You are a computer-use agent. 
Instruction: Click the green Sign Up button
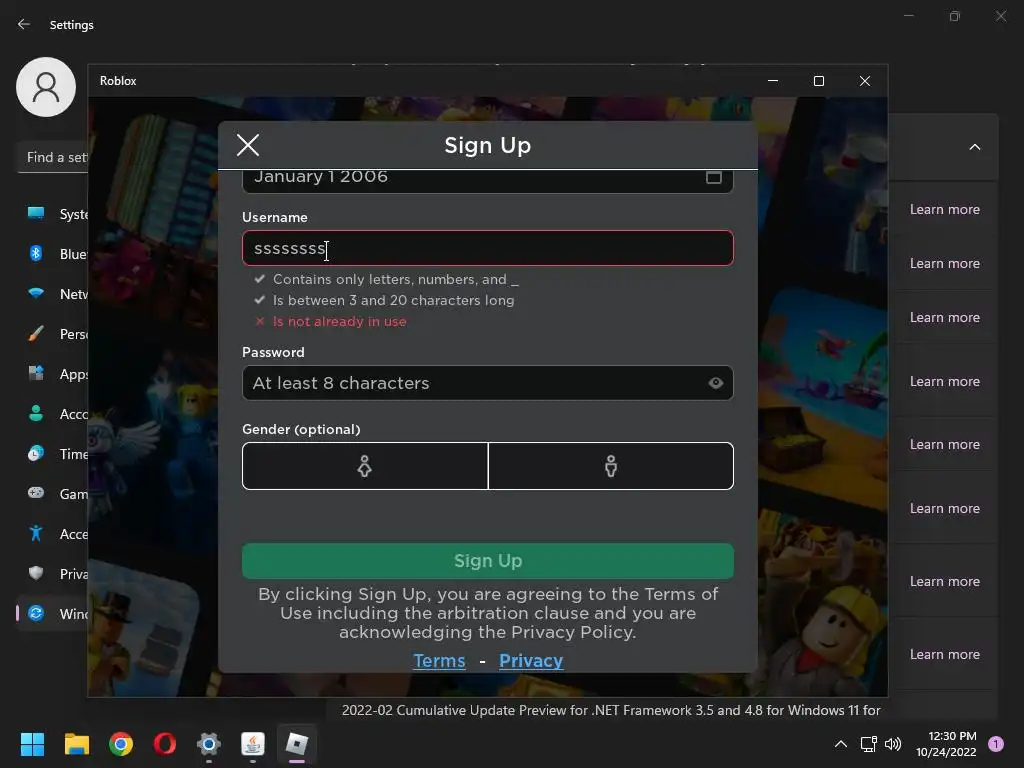coord(488,561)
